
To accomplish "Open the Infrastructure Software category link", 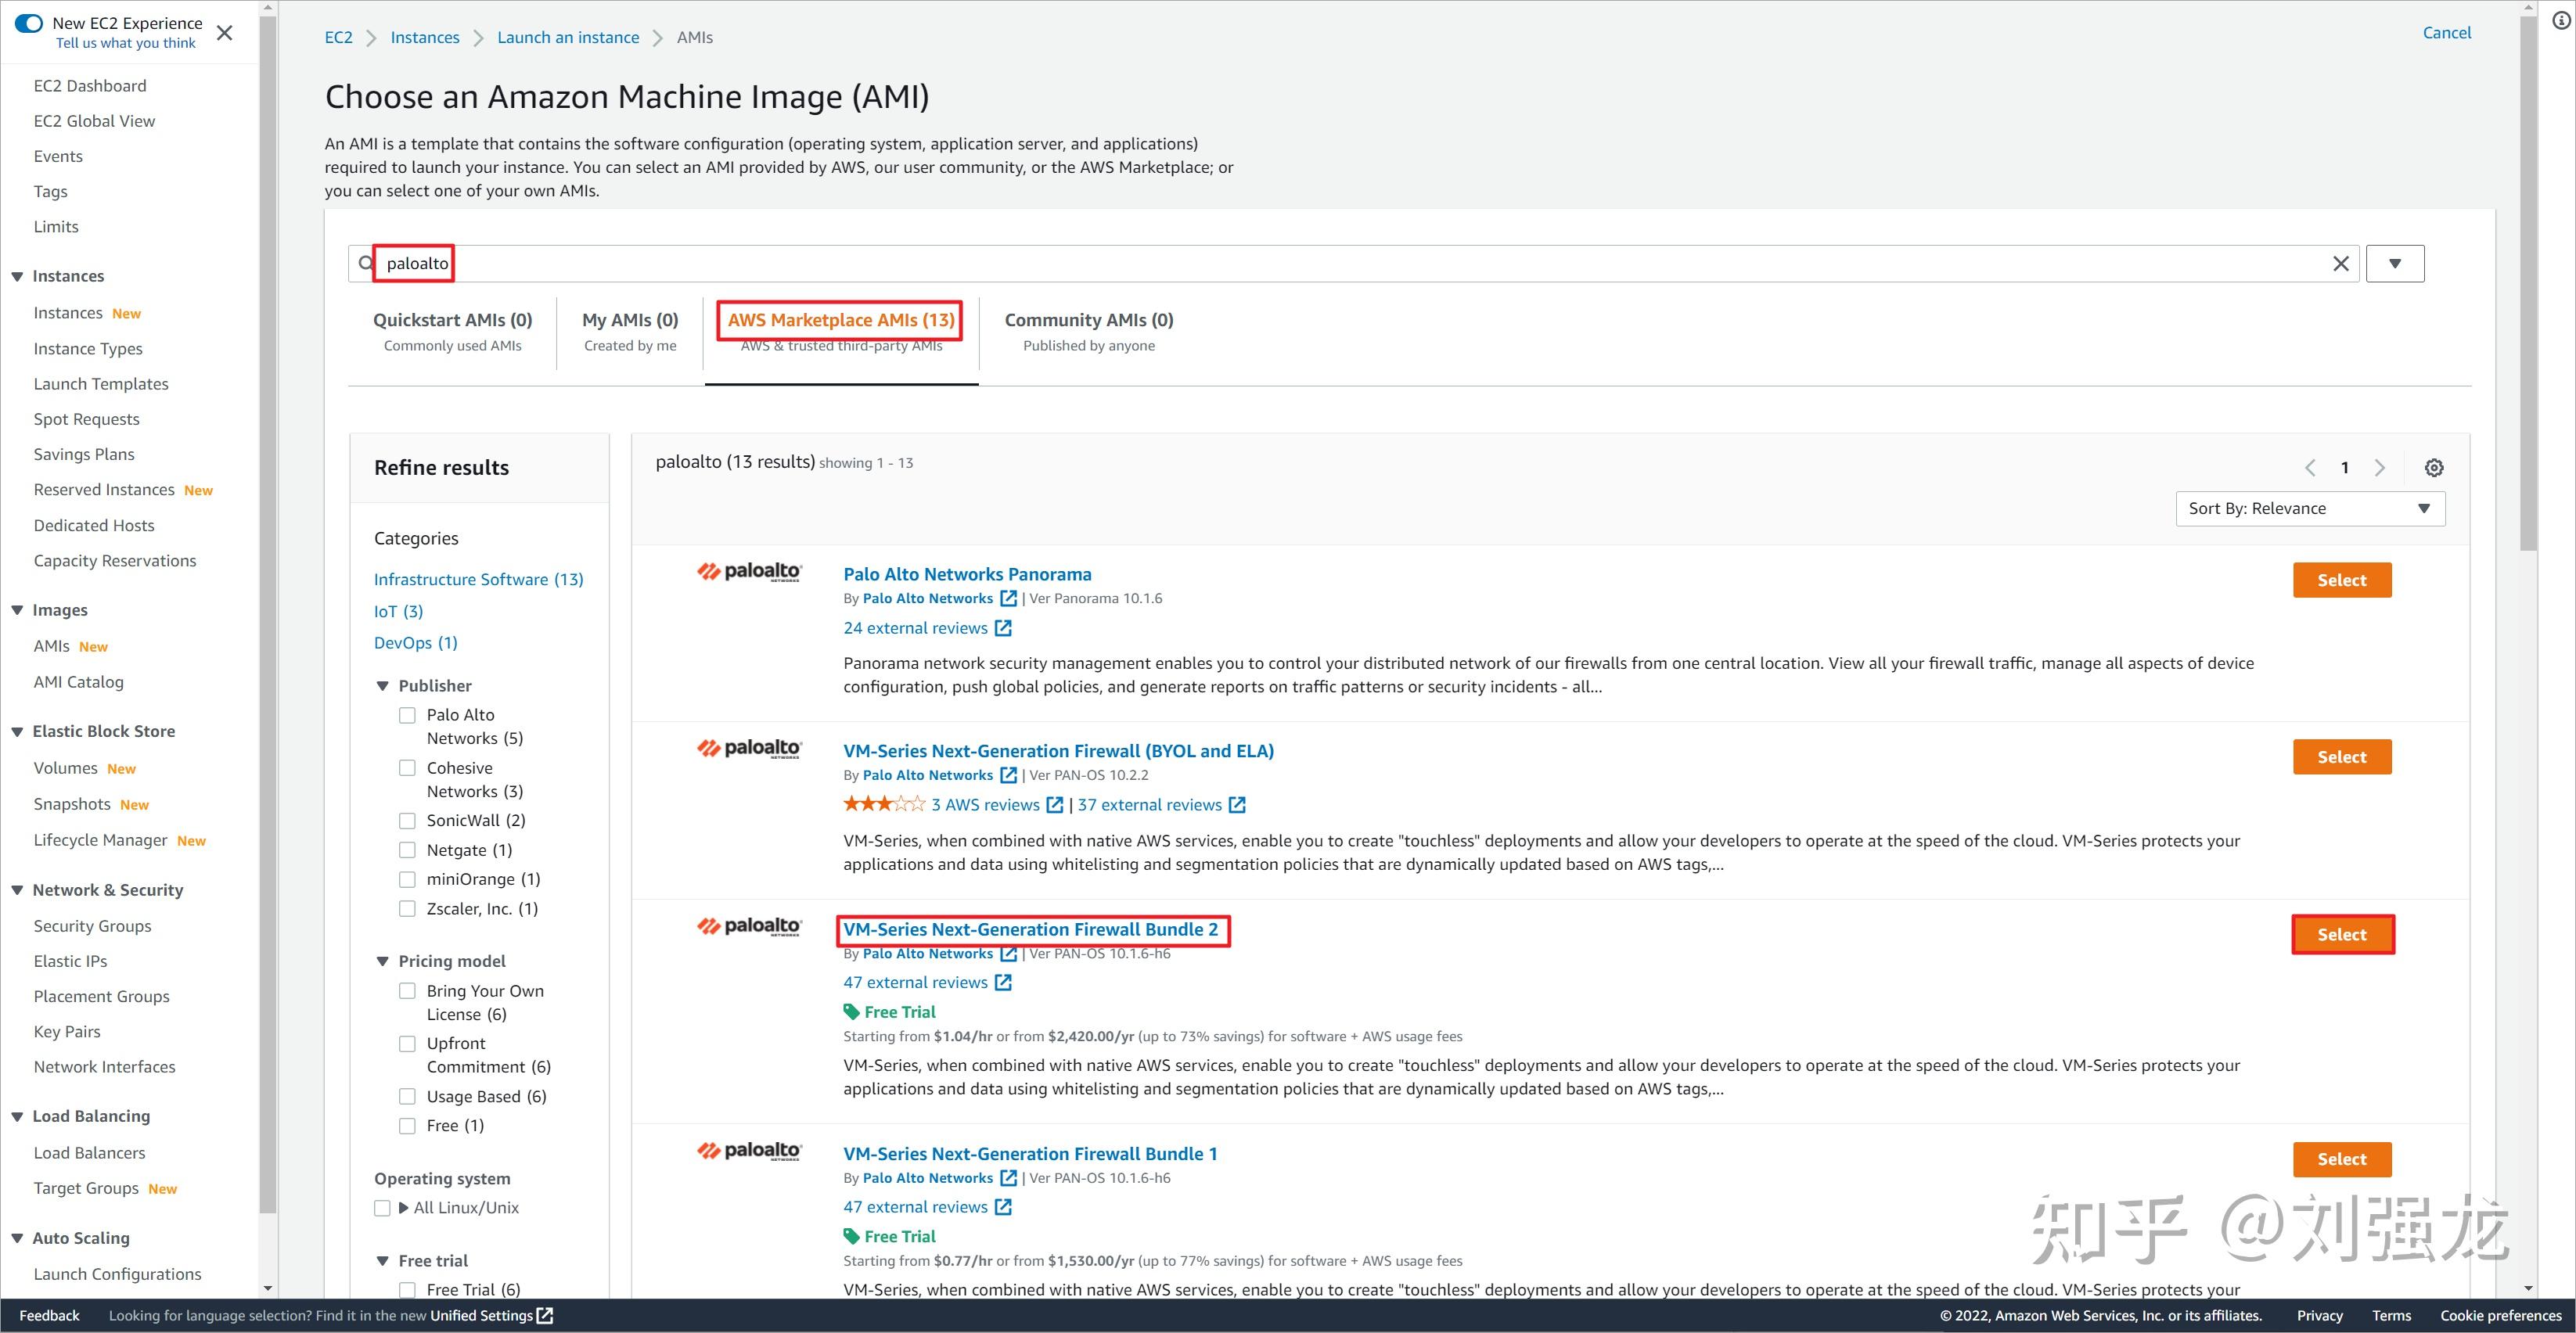I will (x=479, y=580).
